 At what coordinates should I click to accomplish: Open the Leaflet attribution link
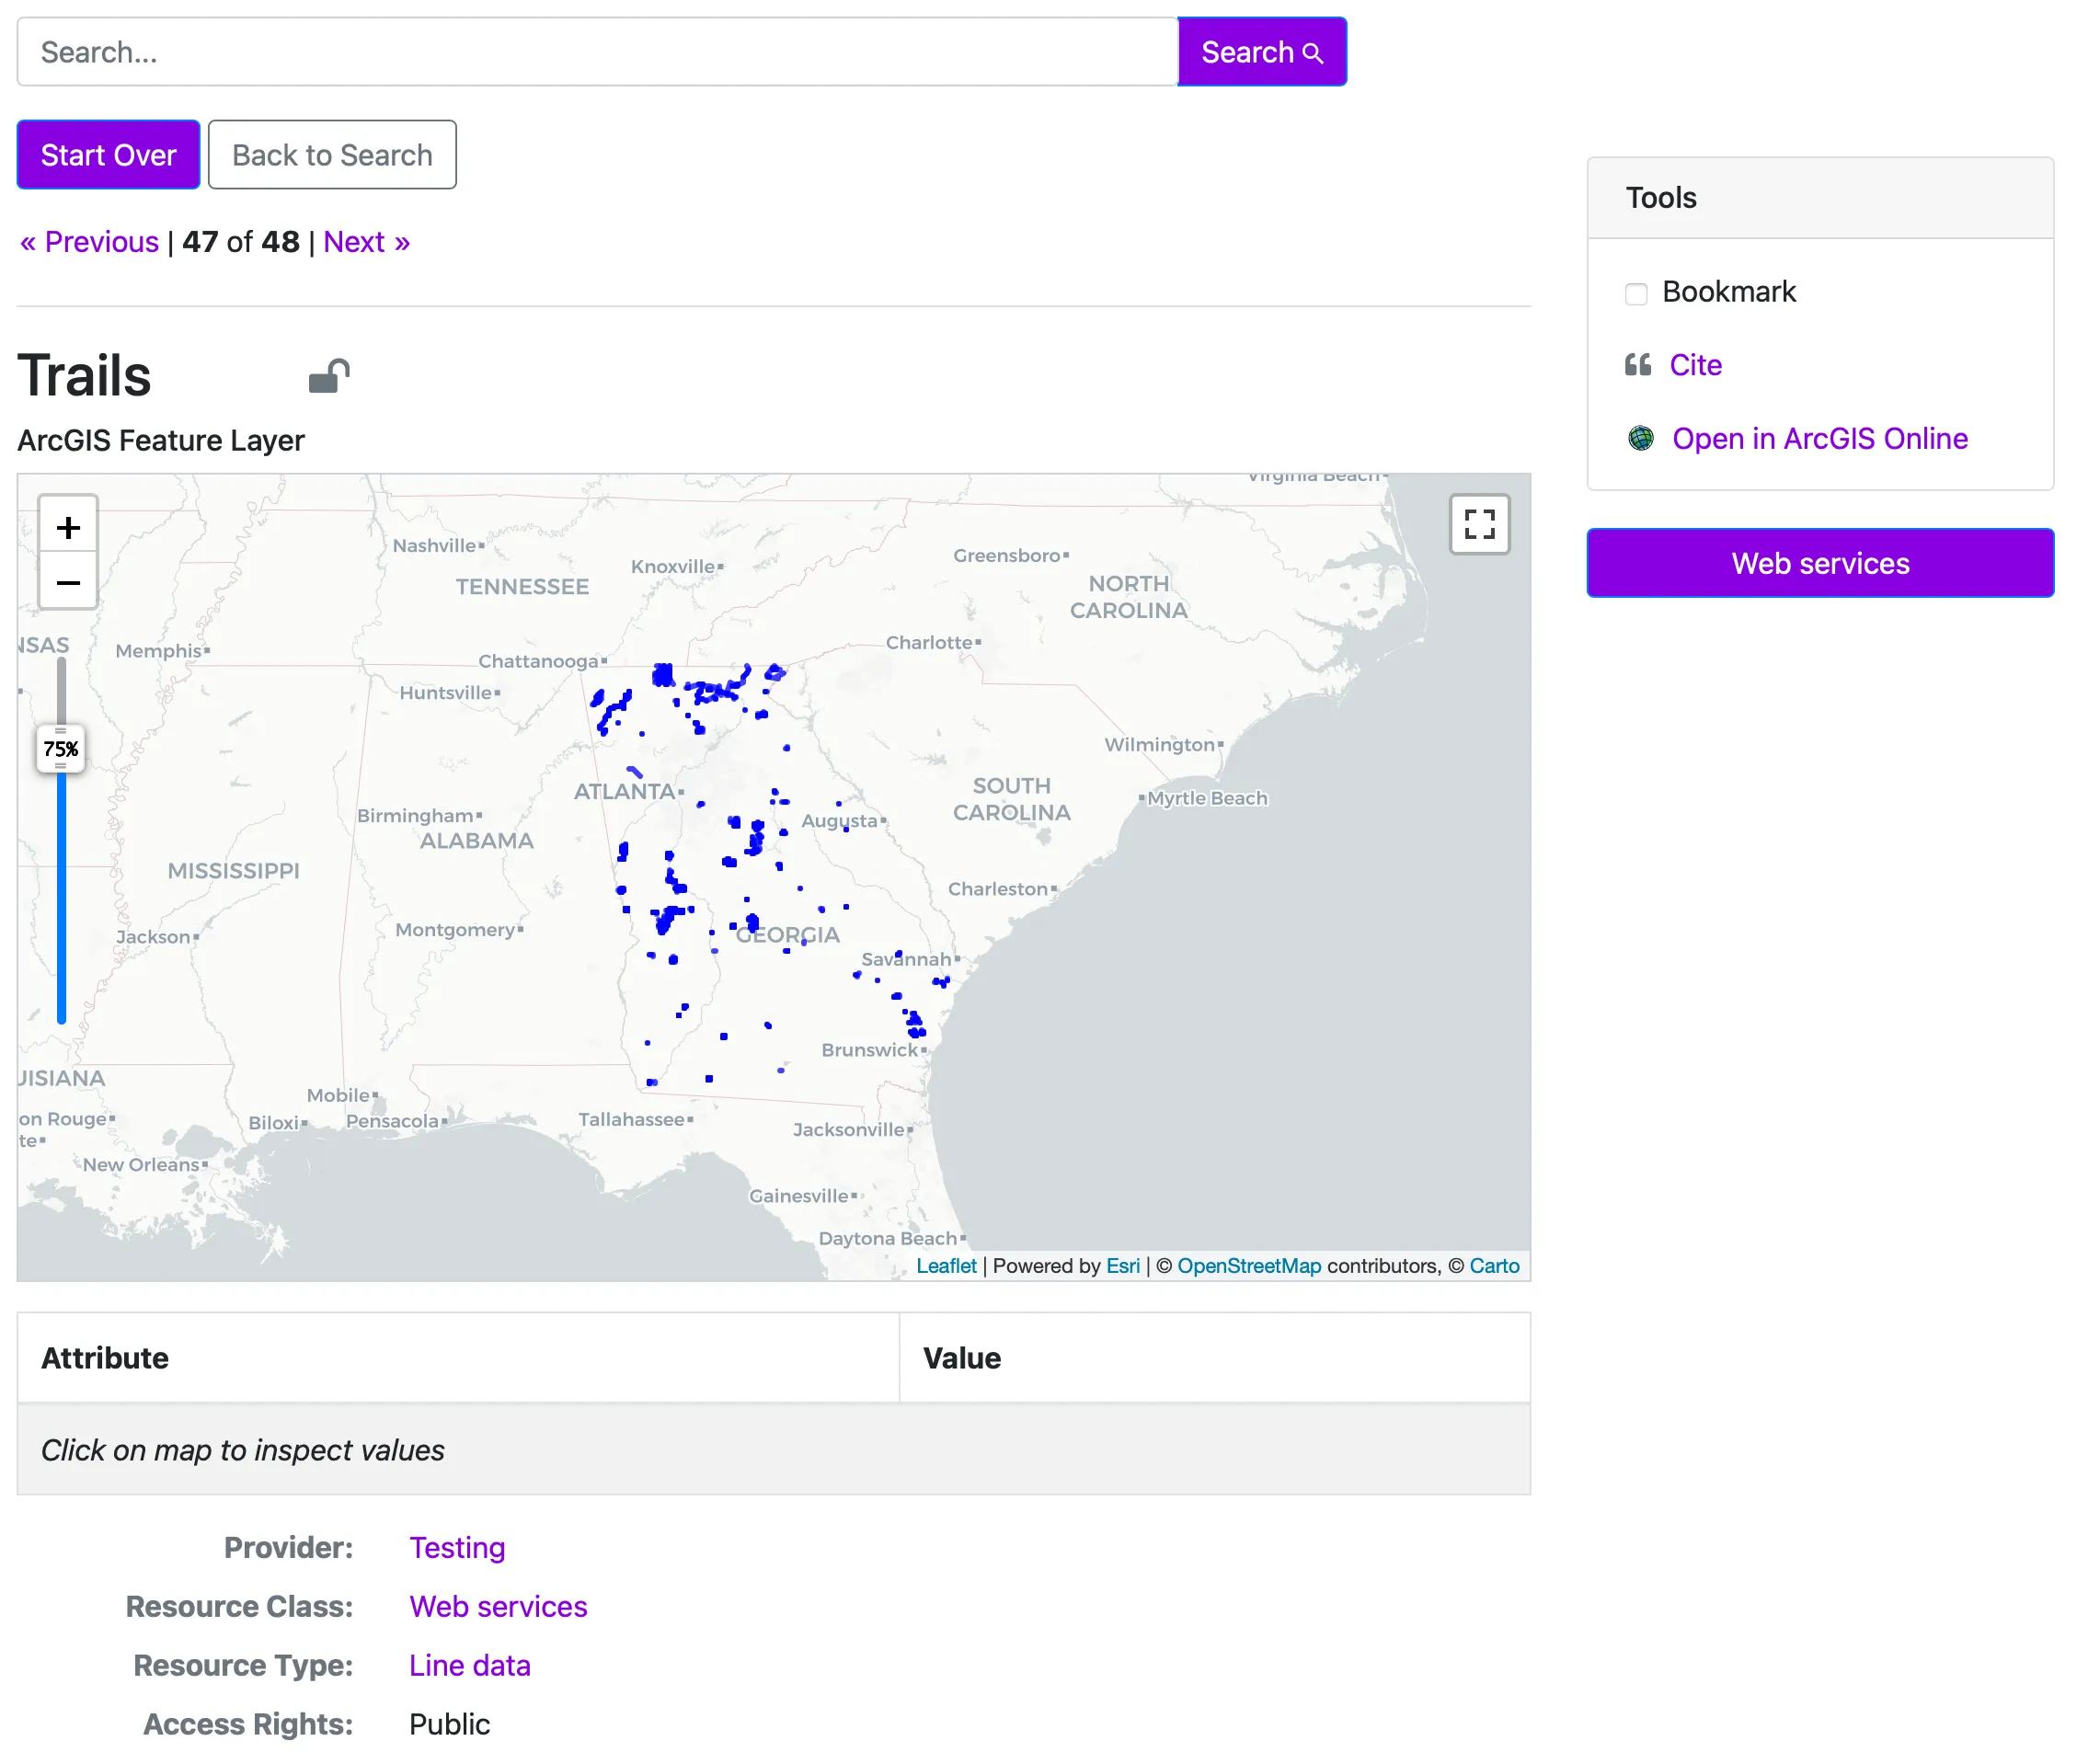[x=945, y=1266]
